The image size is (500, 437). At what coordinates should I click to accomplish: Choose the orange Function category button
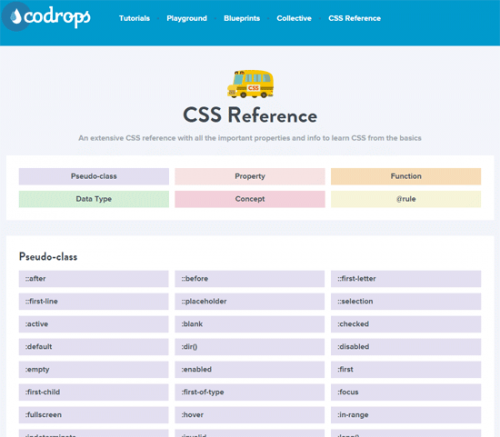click(x=406, y=176)
